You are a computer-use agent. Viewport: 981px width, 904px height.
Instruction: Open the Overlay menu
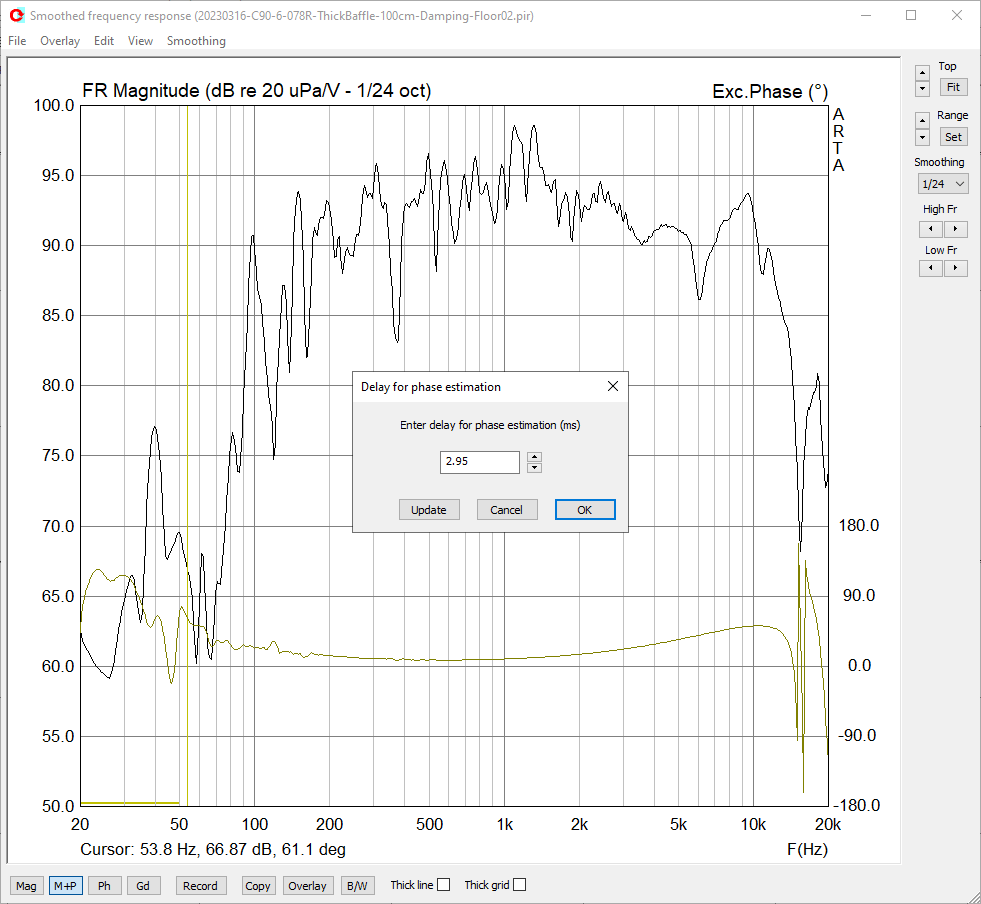(x=60, y=41)
